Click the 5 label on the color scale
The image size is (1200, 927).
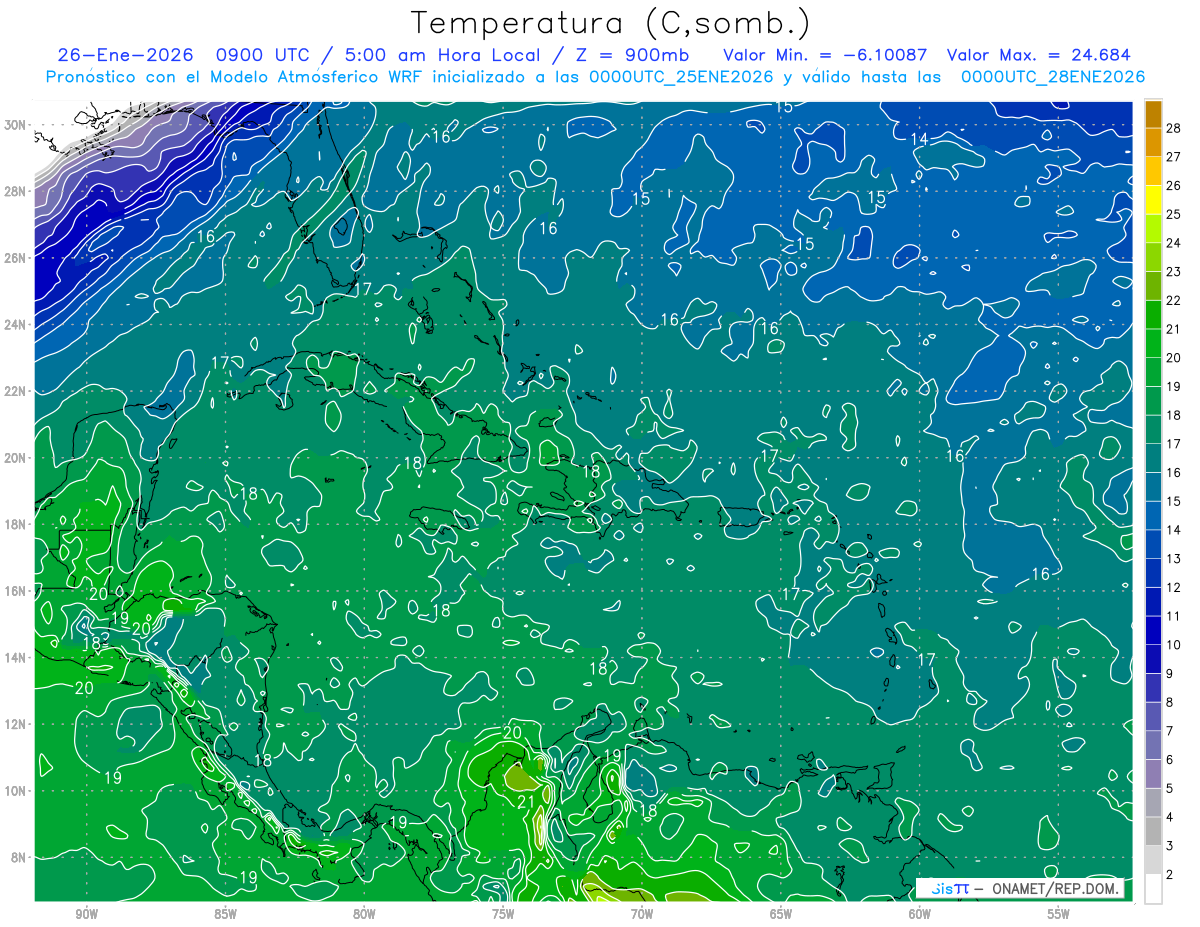pyautogui.click(x=1170, y=789)
